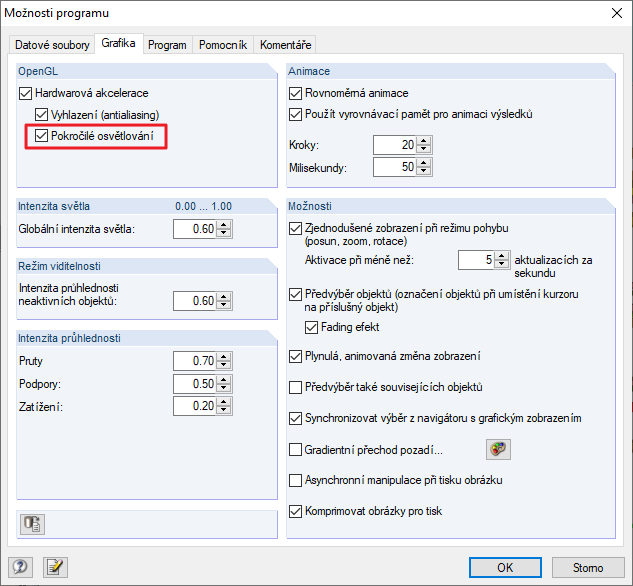Disable Fading efekt checkbox
The image size is (633, 586).
[x=311, y=327]
